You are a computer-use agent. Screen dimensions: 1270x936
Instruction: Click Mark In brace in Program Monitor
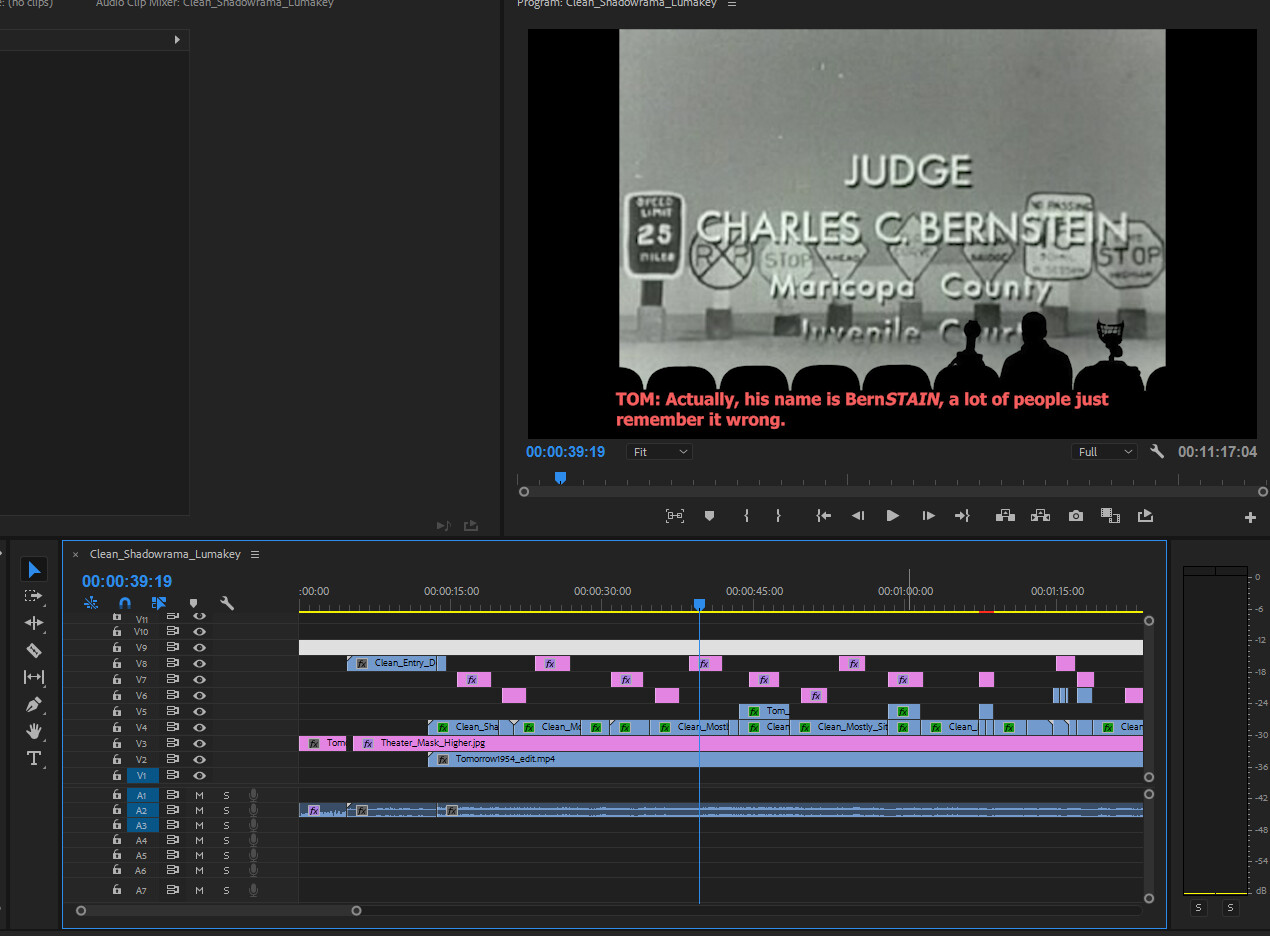pyautogui.click(x=745, y=516)
